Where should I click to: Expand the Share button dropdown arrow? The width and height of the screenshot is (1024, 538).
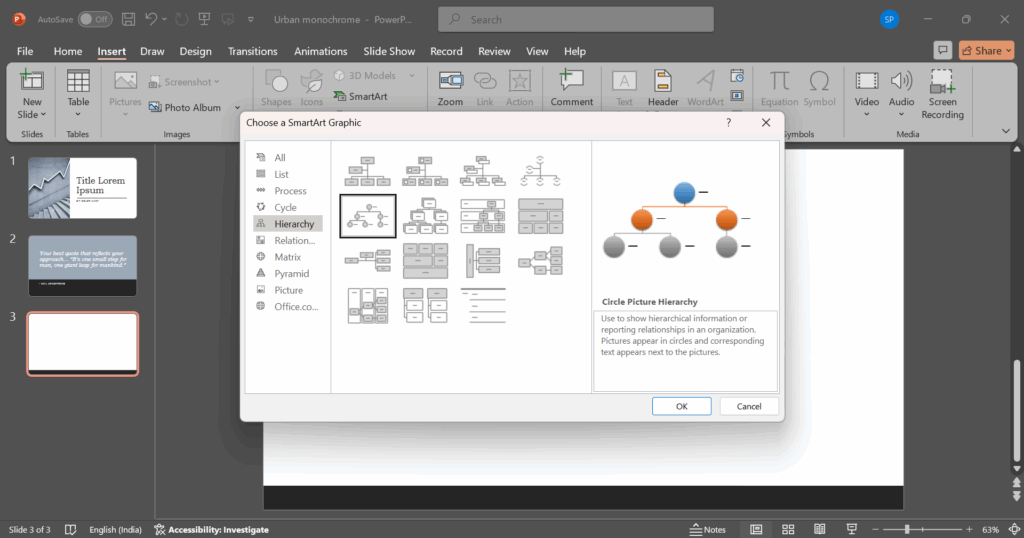[1007, 50]
